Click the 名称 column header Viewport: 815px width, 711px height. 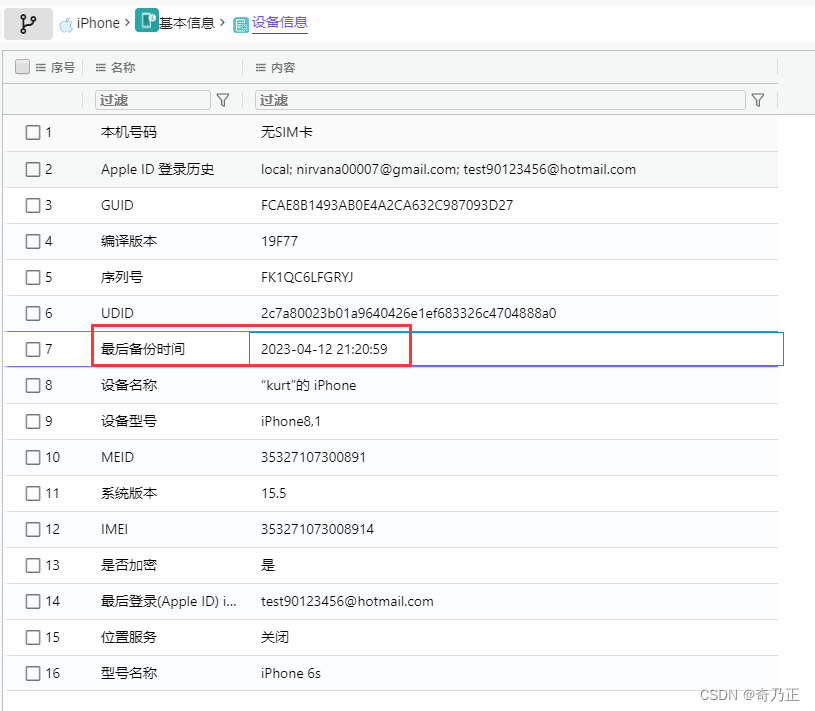coord(123,68)
